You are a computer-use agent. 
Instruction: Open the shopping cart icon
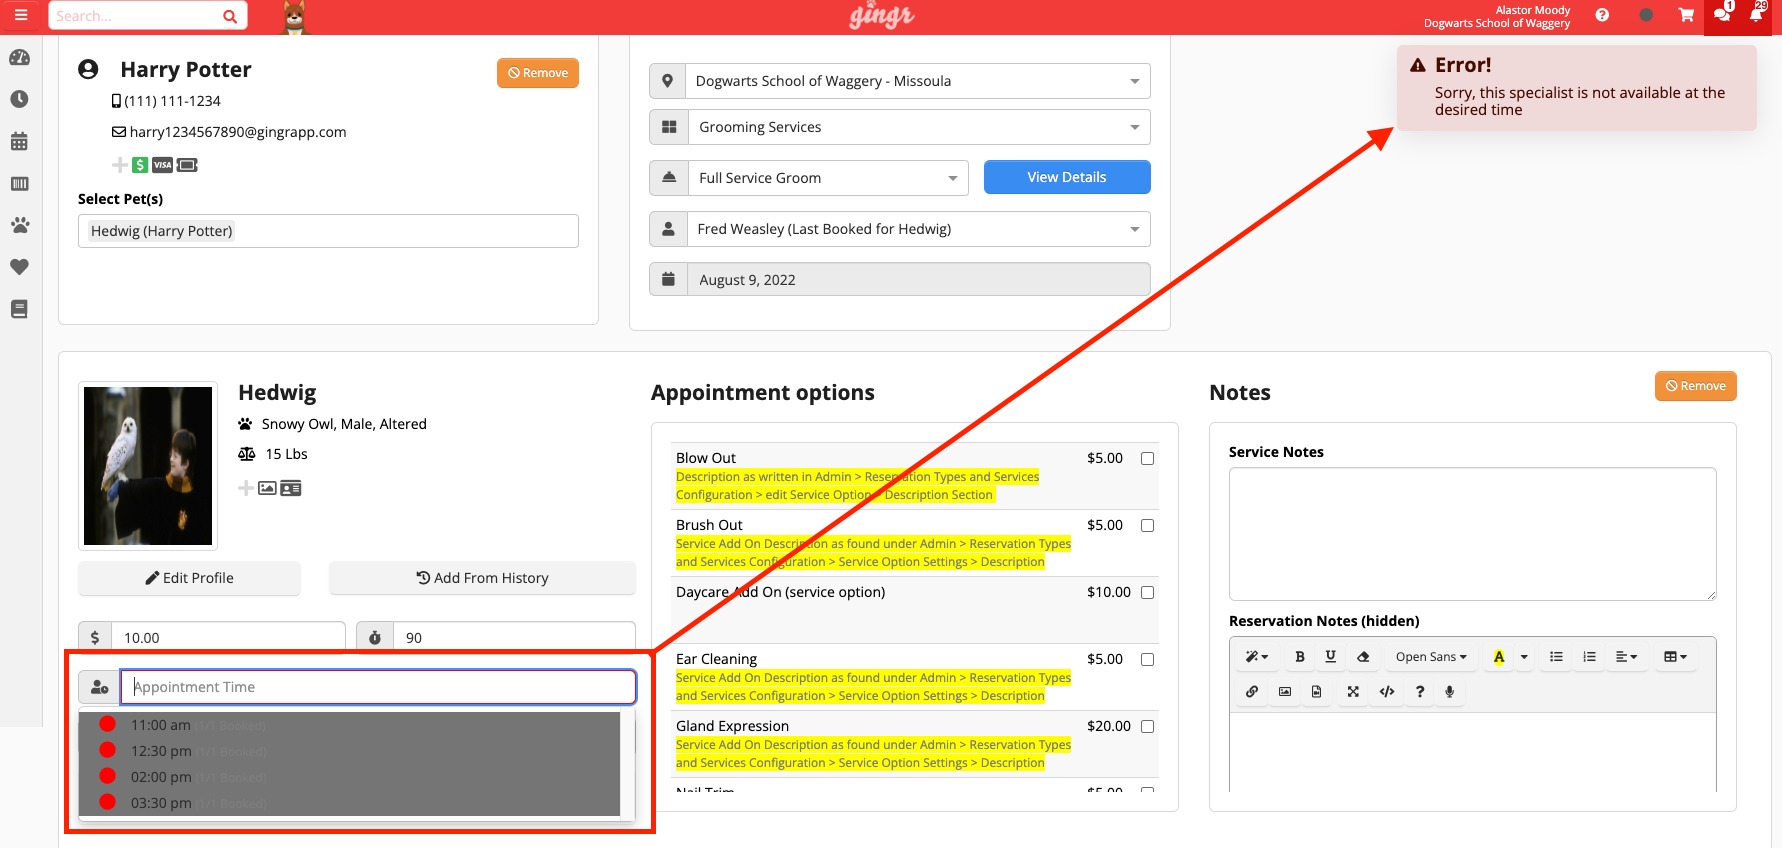click(x=1686, y=15)
